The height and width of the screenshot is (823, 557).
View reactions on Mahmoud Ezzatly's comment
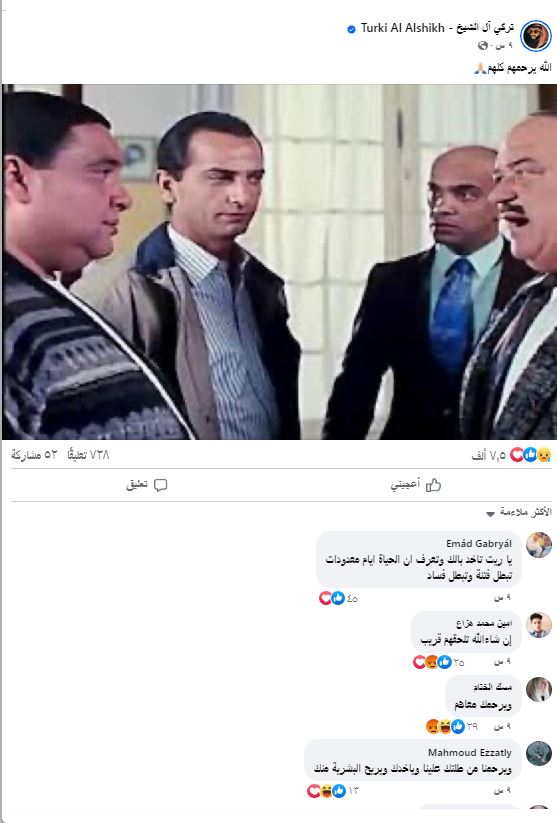pos(333,790)
